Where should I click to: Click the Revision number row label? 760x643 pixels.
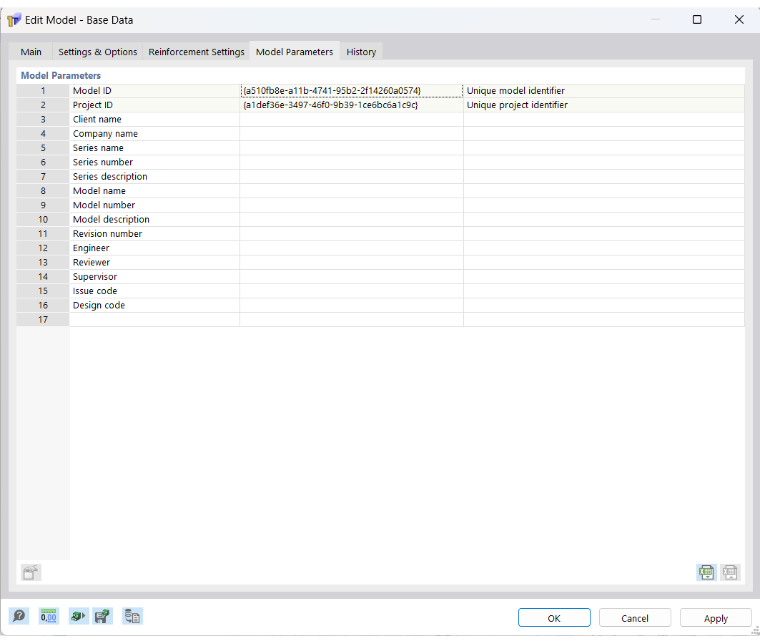pos(155,234)
